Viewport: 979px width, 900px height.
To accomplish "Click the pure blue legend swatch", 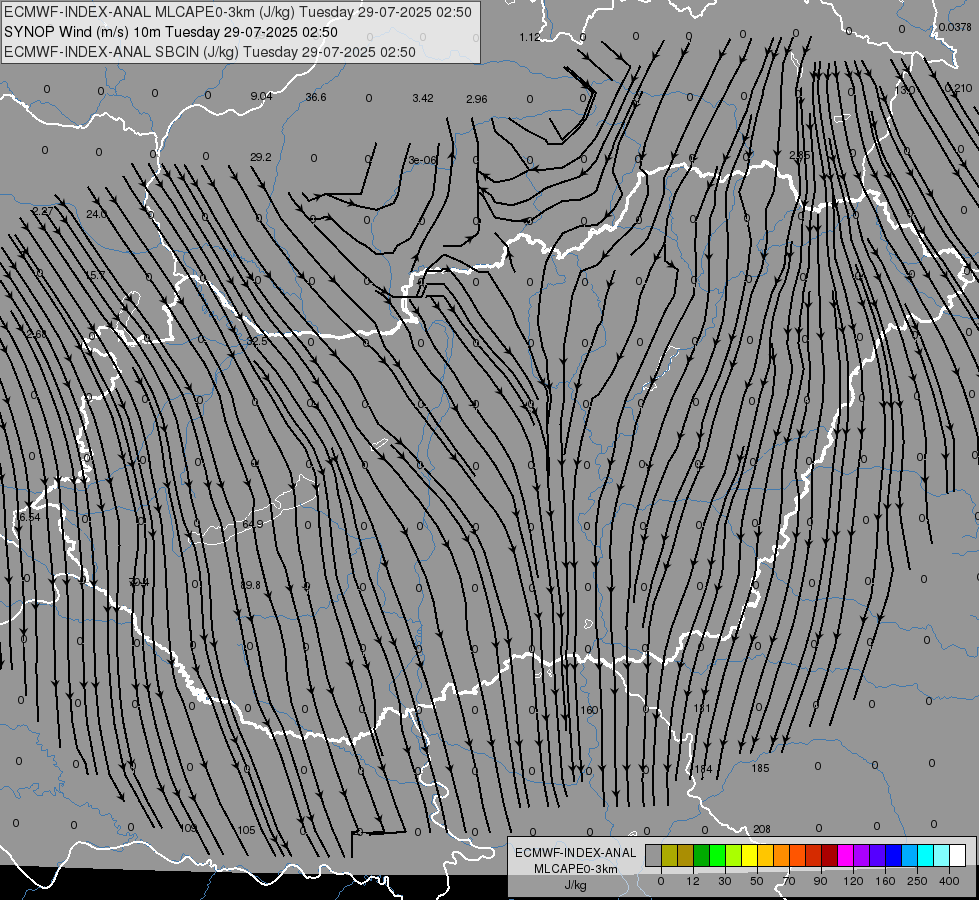I will [x=893, y=855].
